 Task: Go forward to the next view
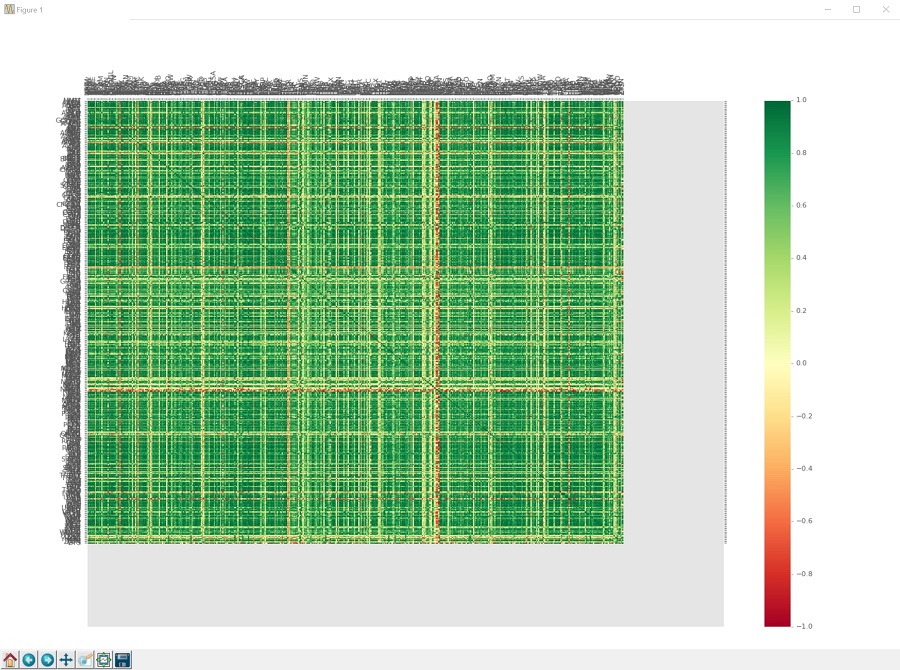(x=47, y=659)
